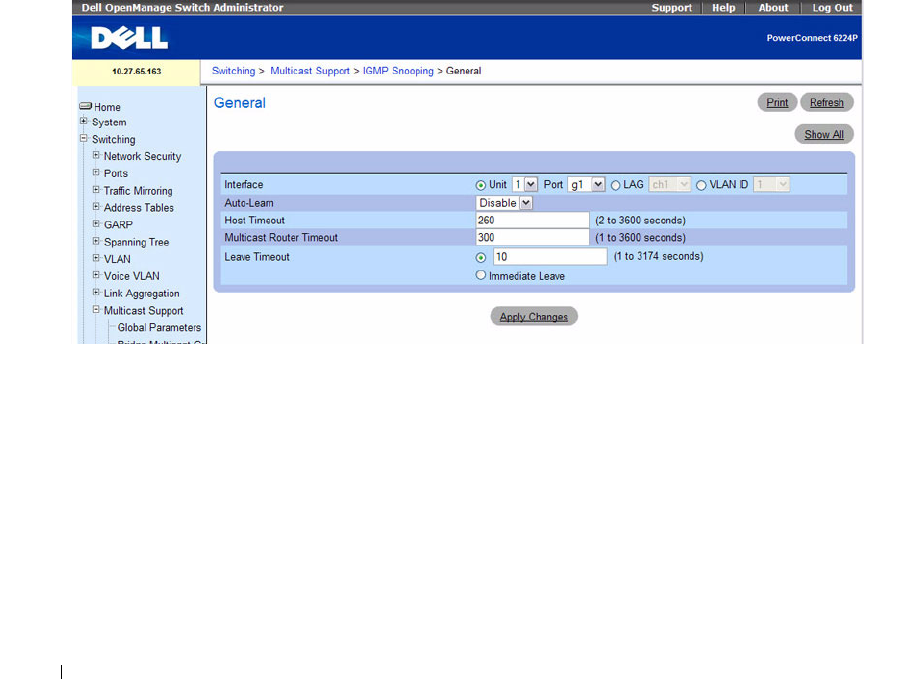Screen dimensions: 900x679
Task: Expand the Network Security node
Action: [x=96, y=155]
